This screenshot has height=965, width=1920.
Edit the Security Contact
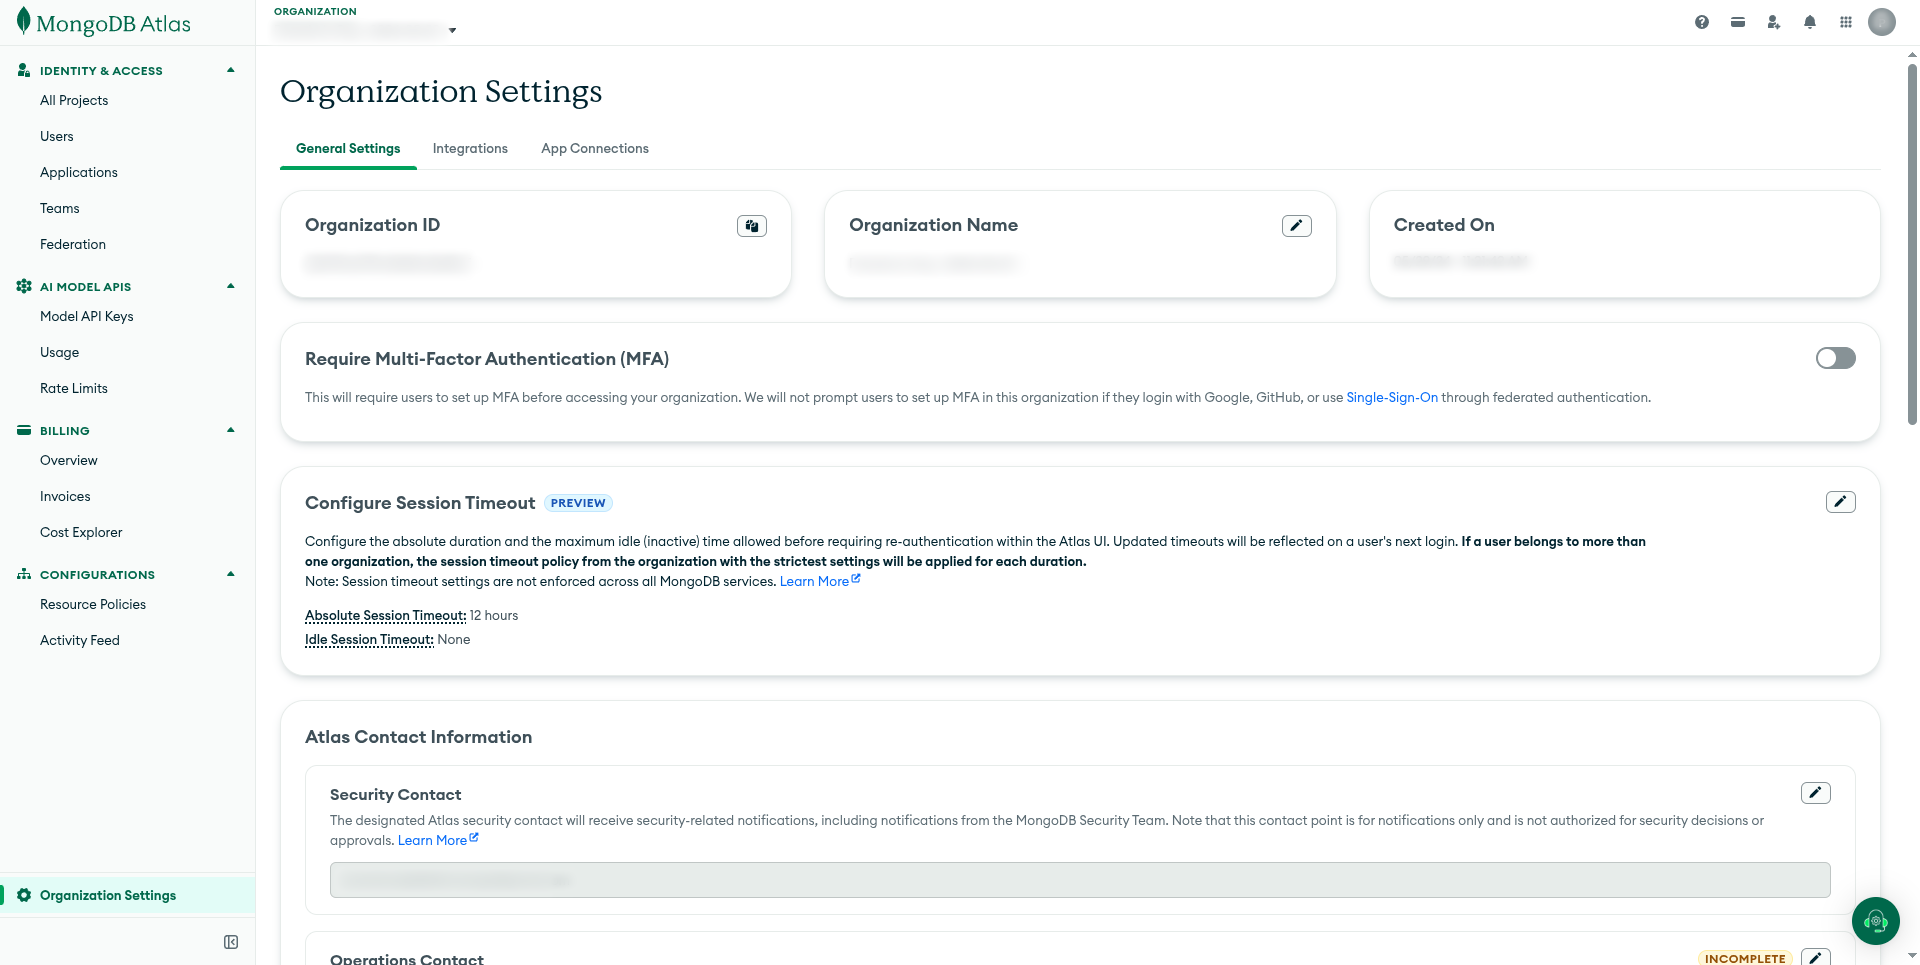tap(1816, 793)
